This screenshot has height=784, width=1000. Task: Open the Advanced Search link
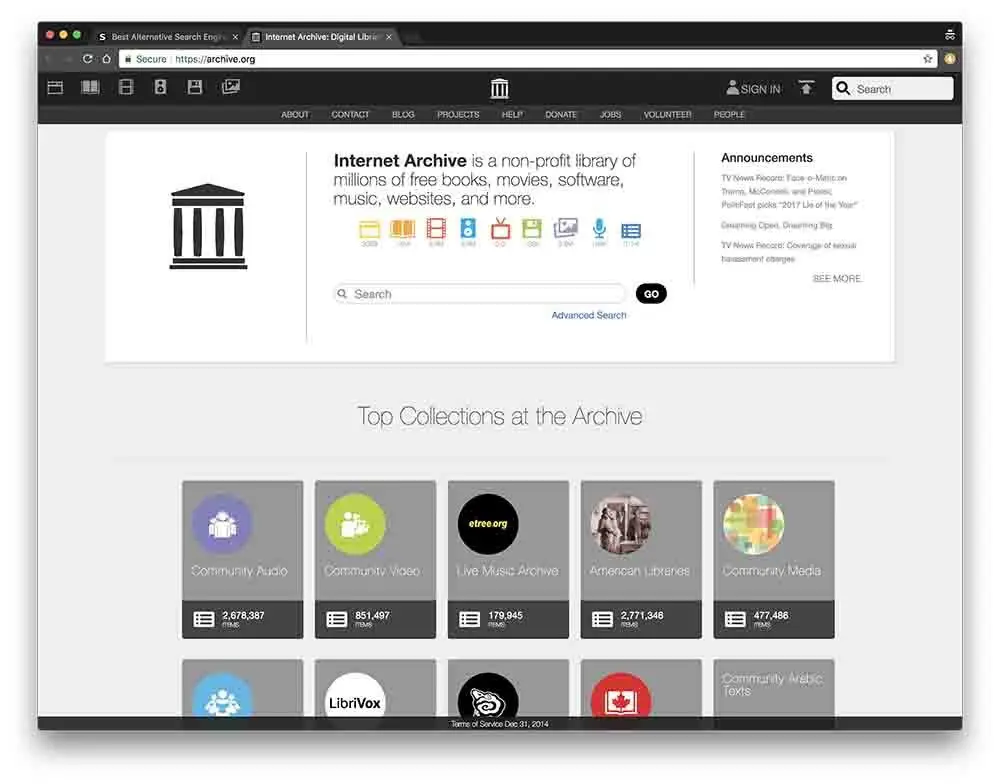(x=589, y=315)
